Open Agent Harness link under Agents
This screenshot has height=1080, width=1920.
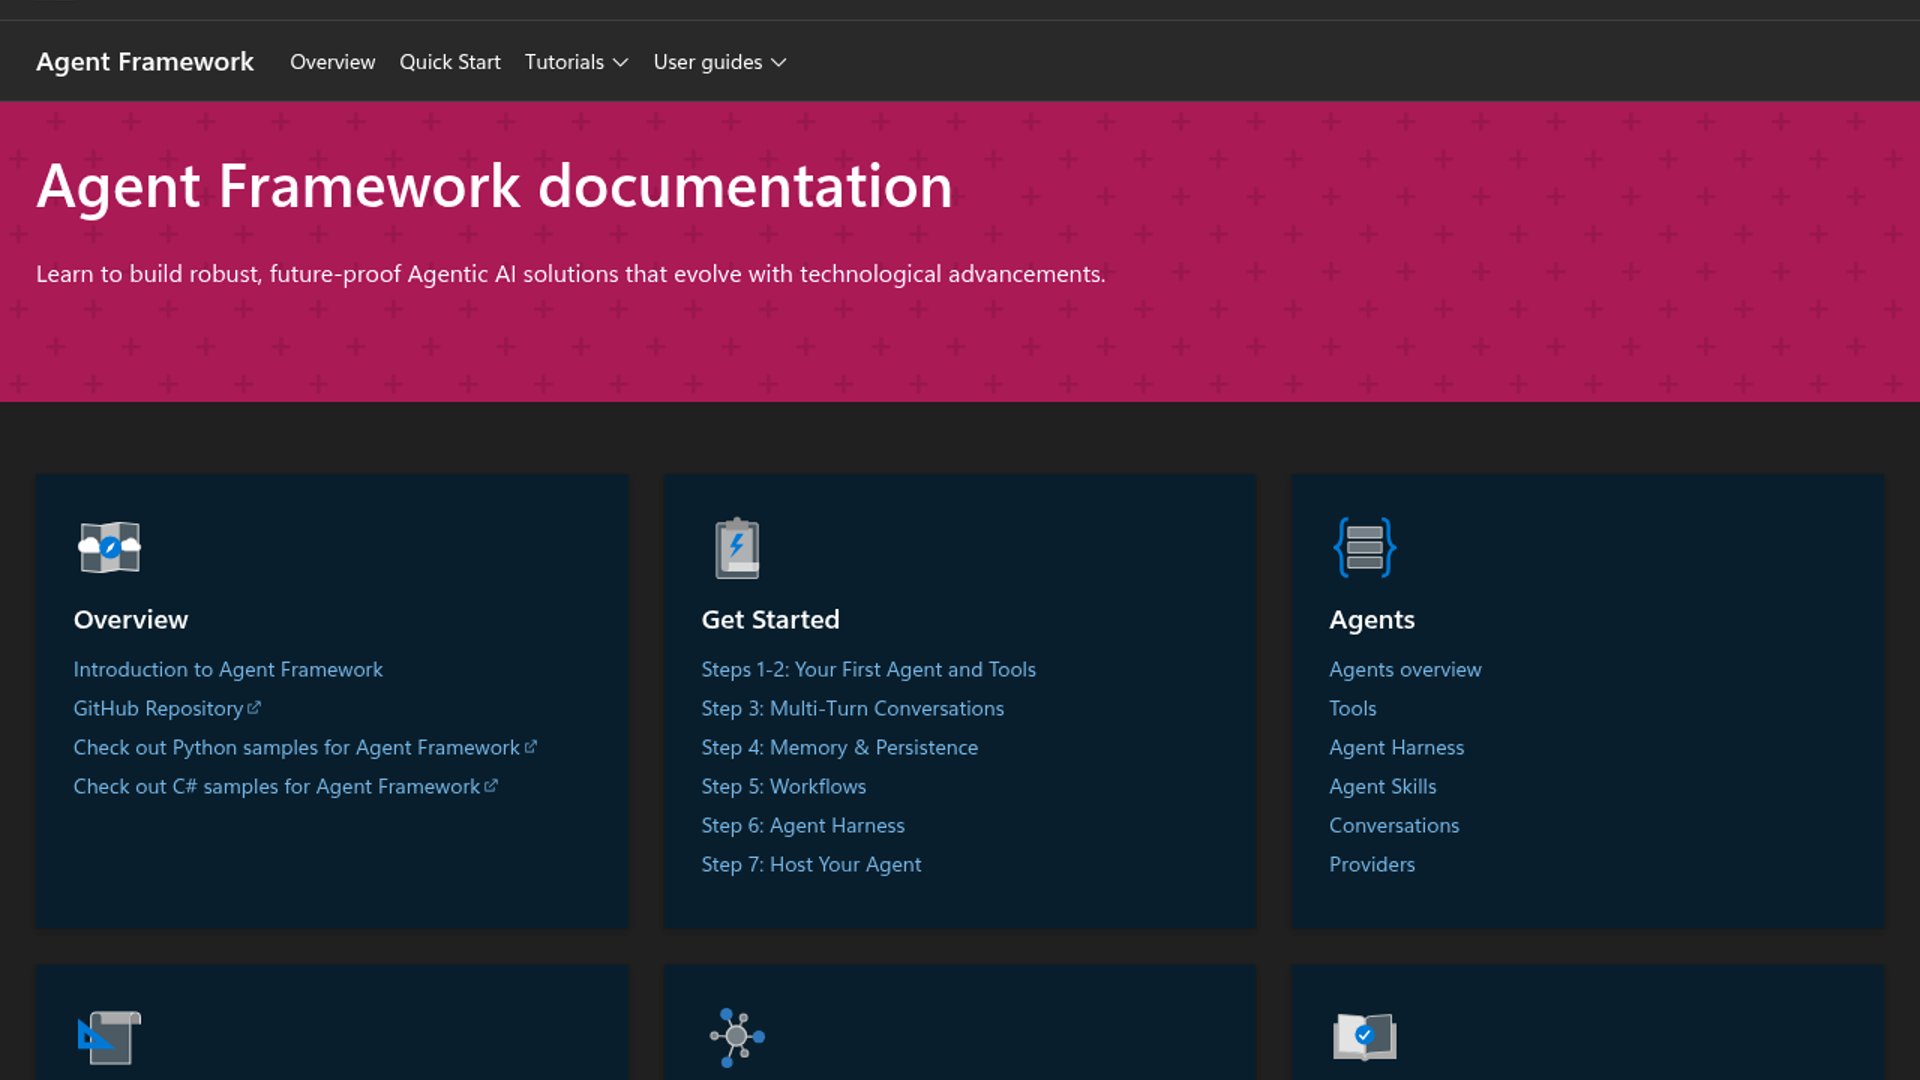(1396, 747)
